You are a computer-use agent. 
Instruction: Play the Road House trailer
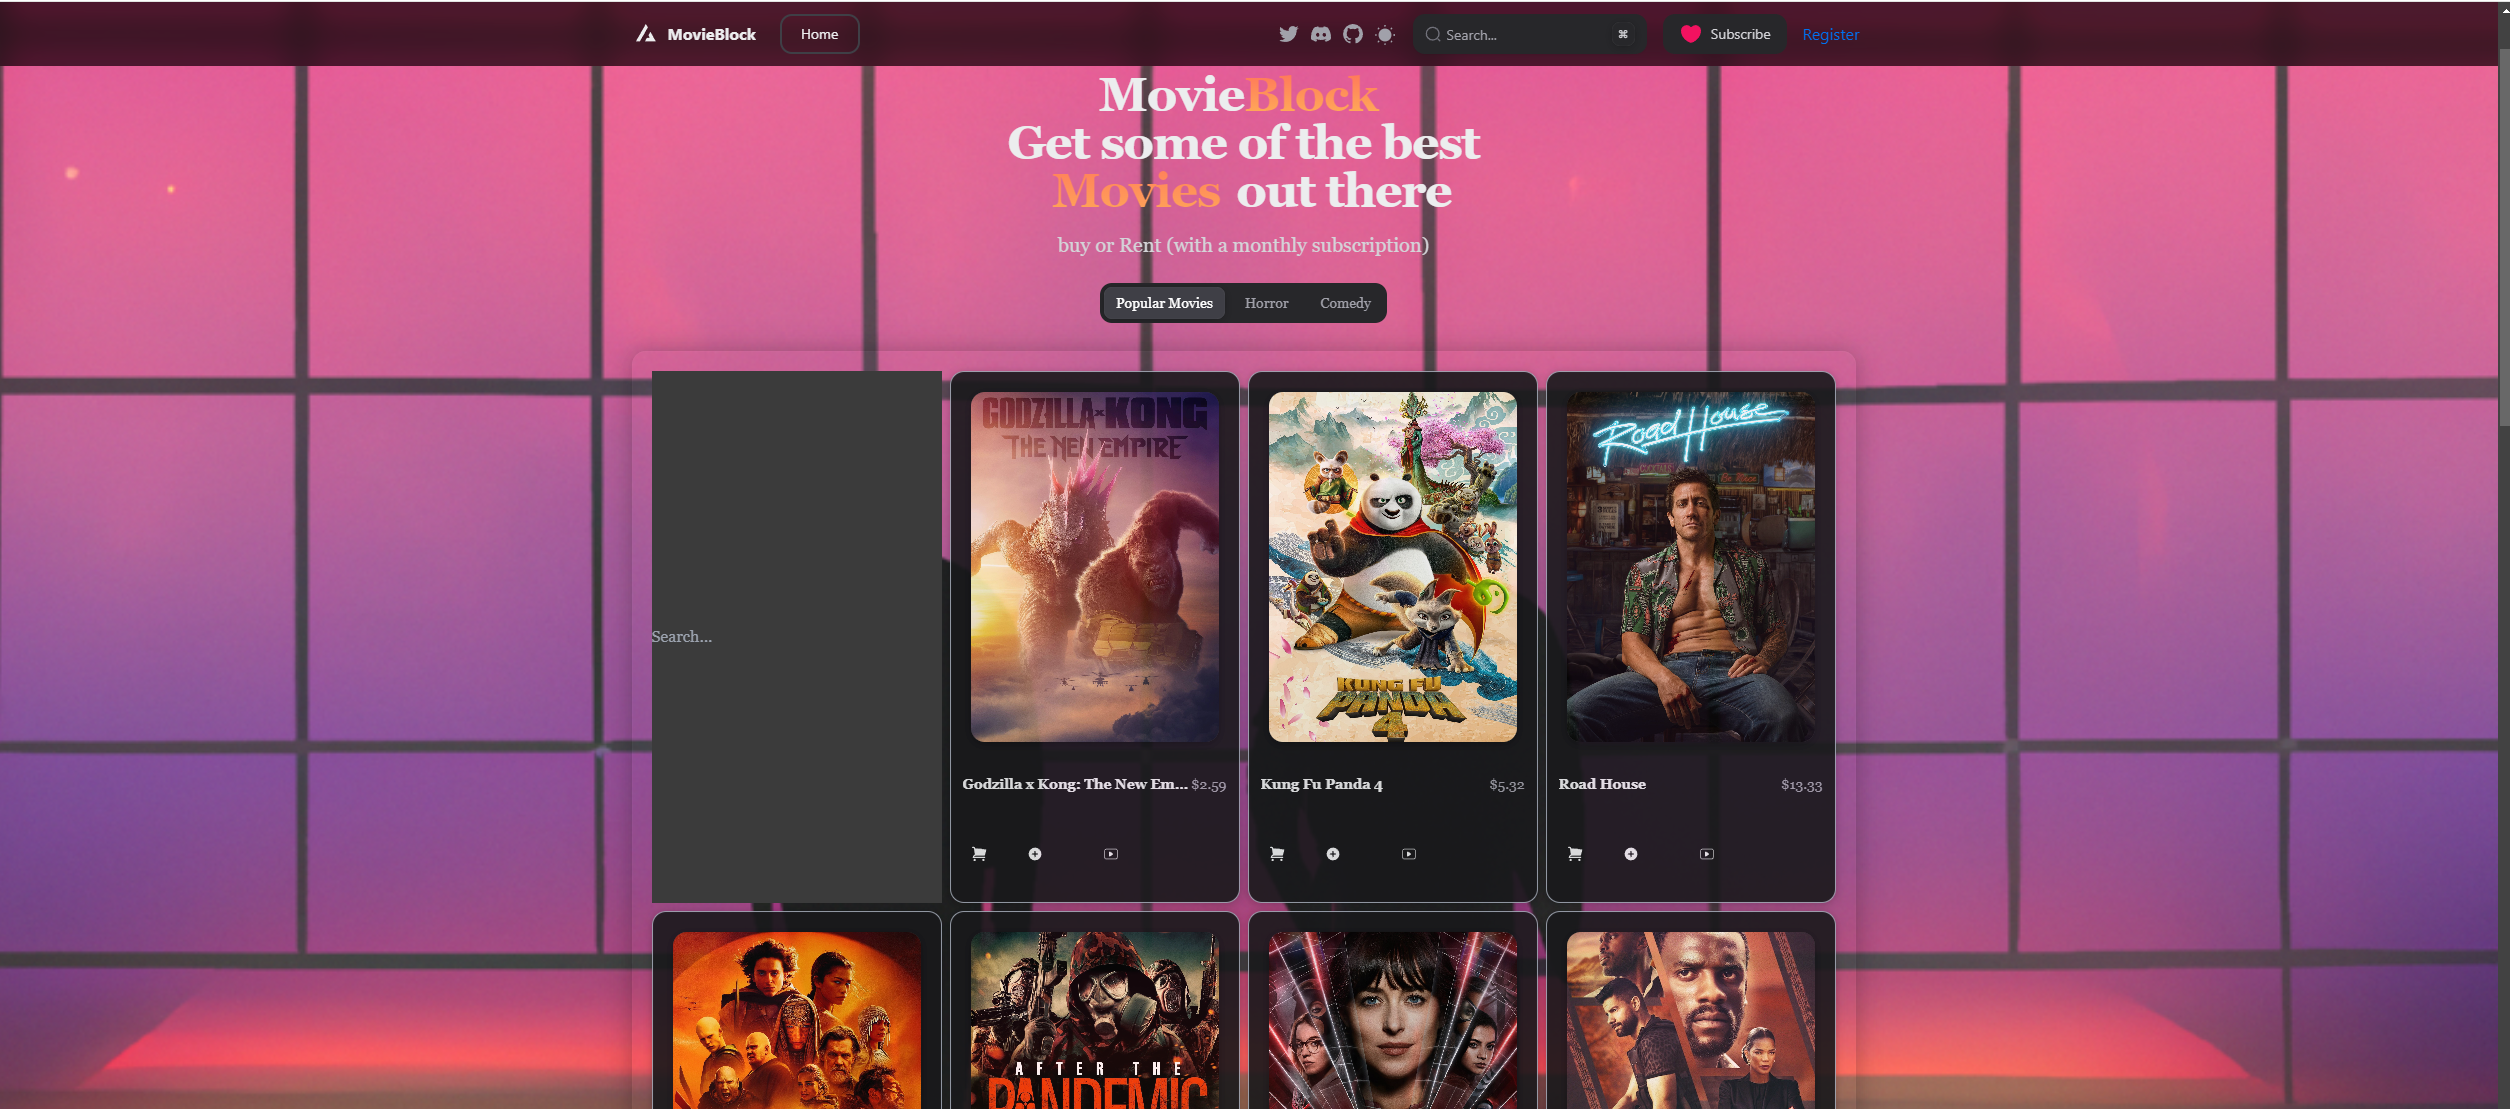coord(1707,853)
